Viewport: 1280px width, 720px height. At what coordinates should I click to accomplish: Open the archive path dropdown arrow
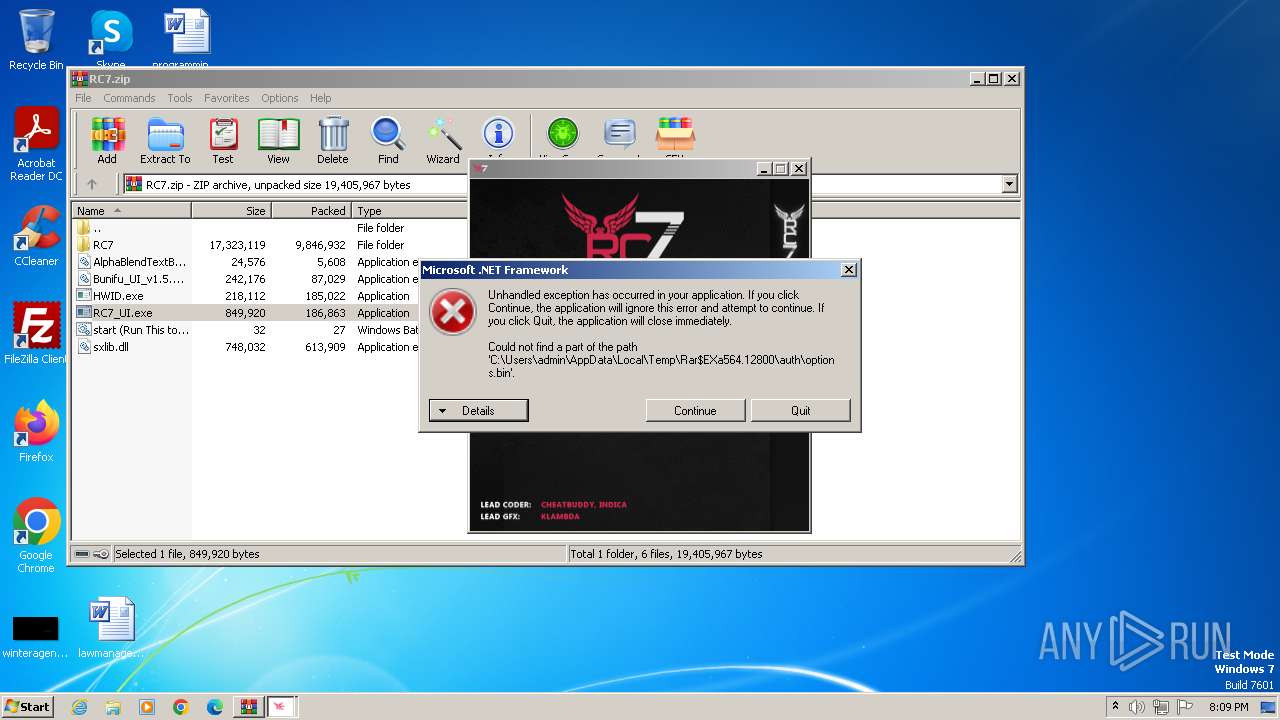(1009, 184)
